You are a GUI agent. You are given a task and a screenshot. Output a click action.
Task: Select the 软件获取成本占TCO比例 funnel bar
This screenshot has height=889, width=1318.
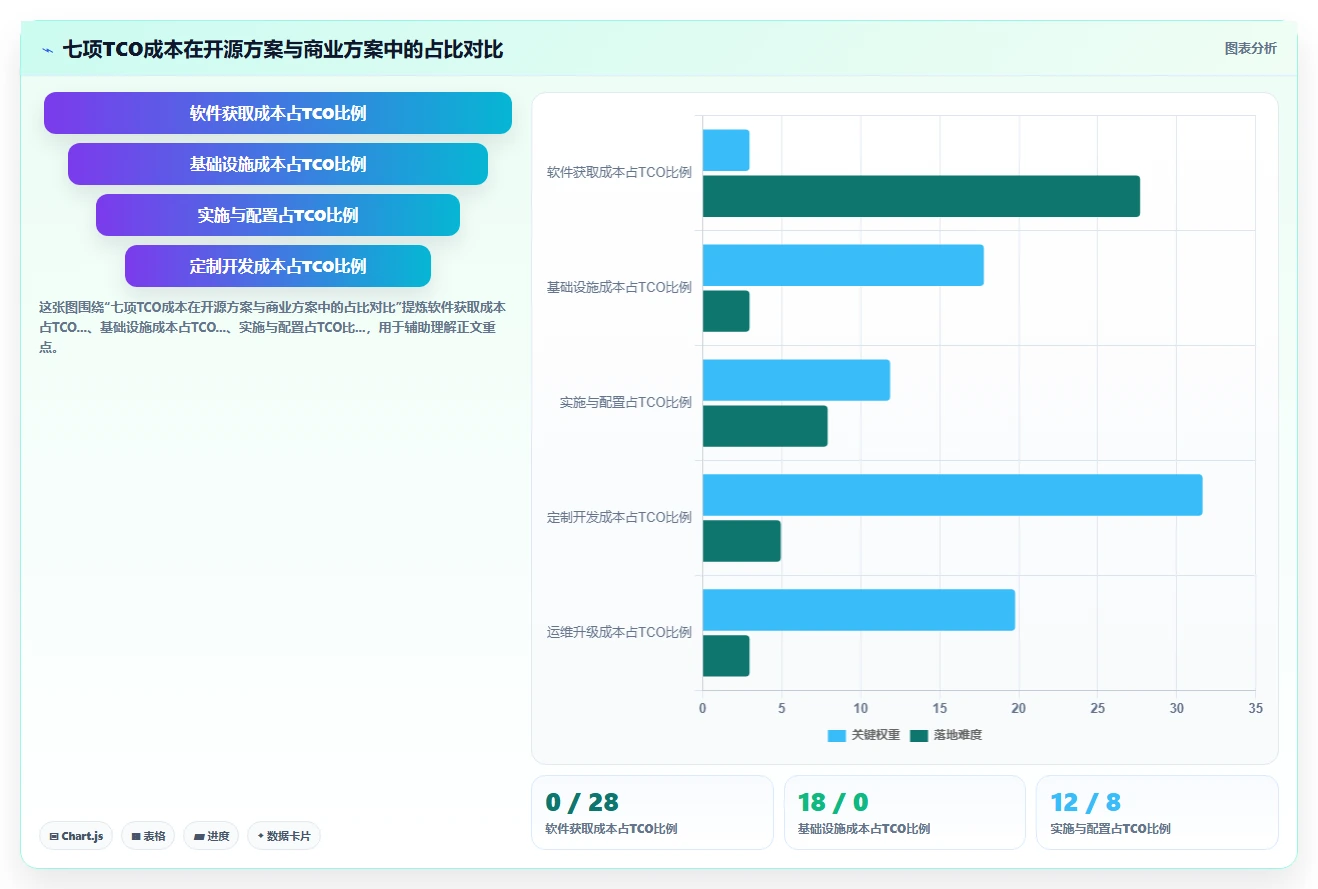[278, 113]
